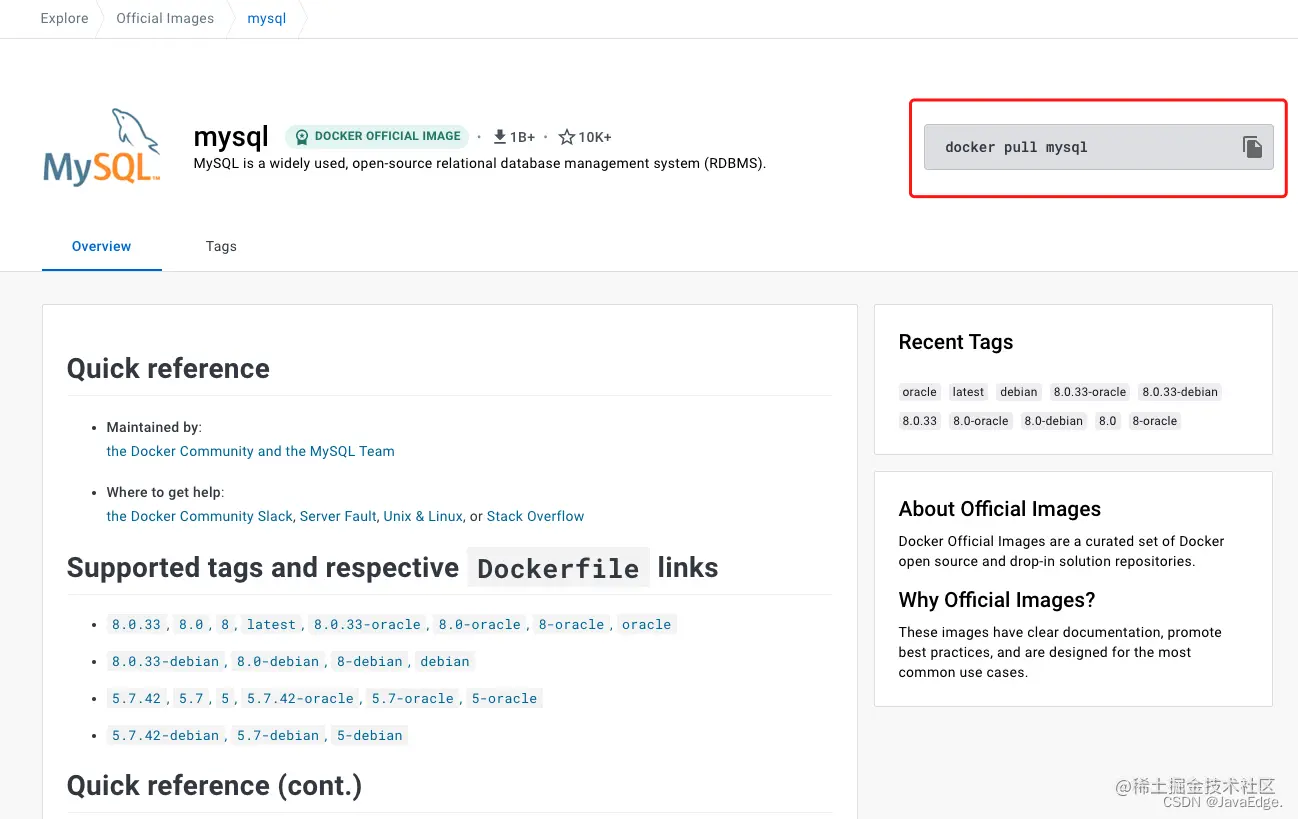
Task: Click the Quick reference heading
Action: [168, 368]
